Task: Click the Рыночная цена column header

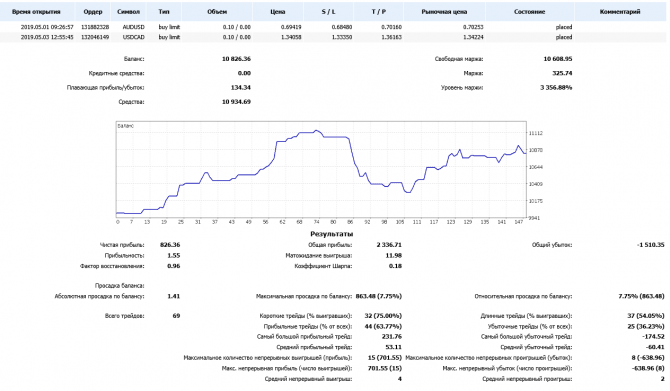Action: point(444,12)
